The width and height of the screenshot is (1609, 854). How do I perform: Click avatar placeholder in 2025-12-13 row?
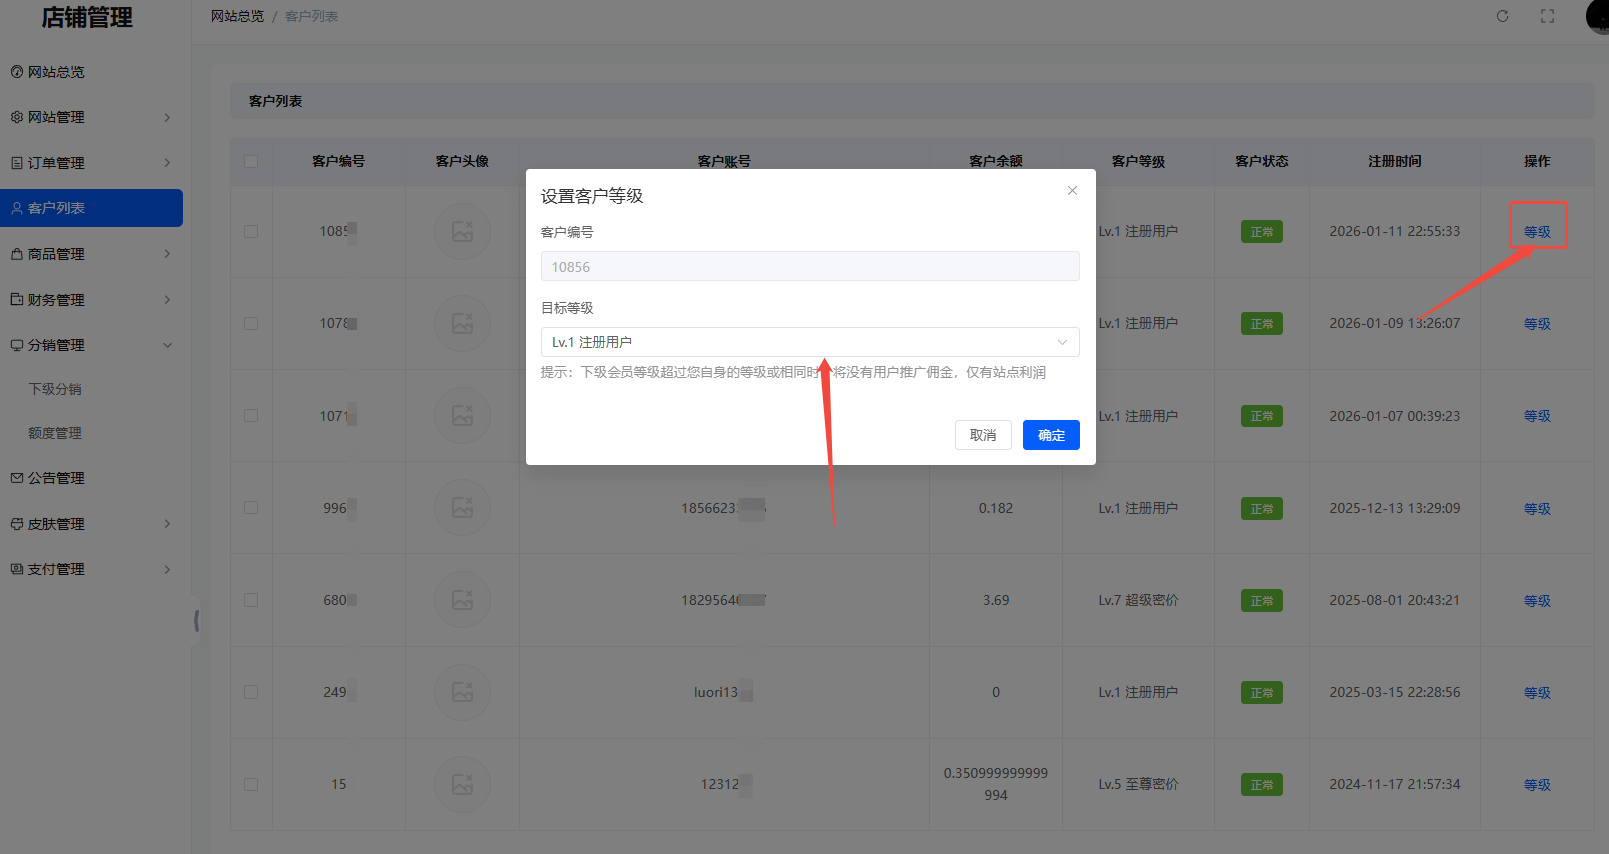[462, 508]
